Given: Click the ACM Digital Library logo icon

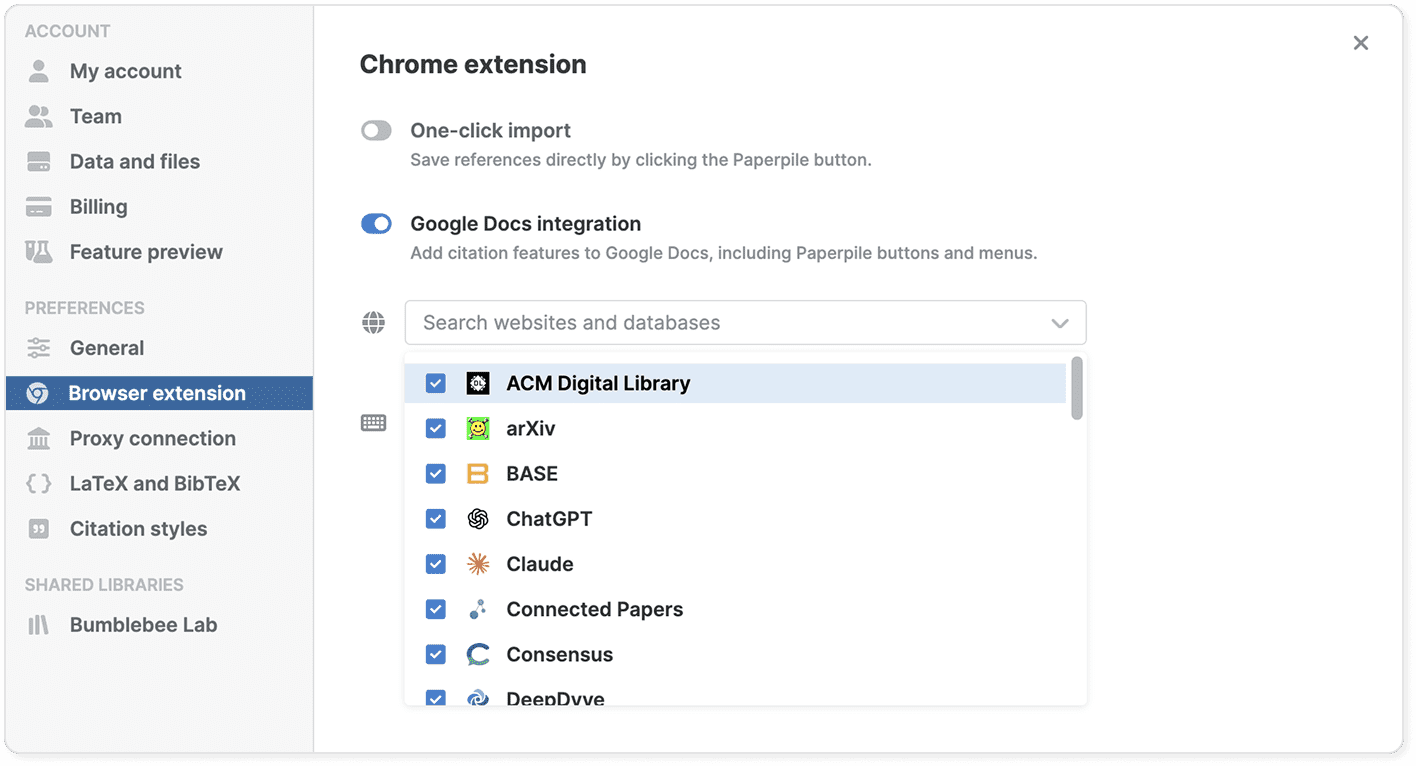Looking at the screenshot, I should click(x=478, y=383).
